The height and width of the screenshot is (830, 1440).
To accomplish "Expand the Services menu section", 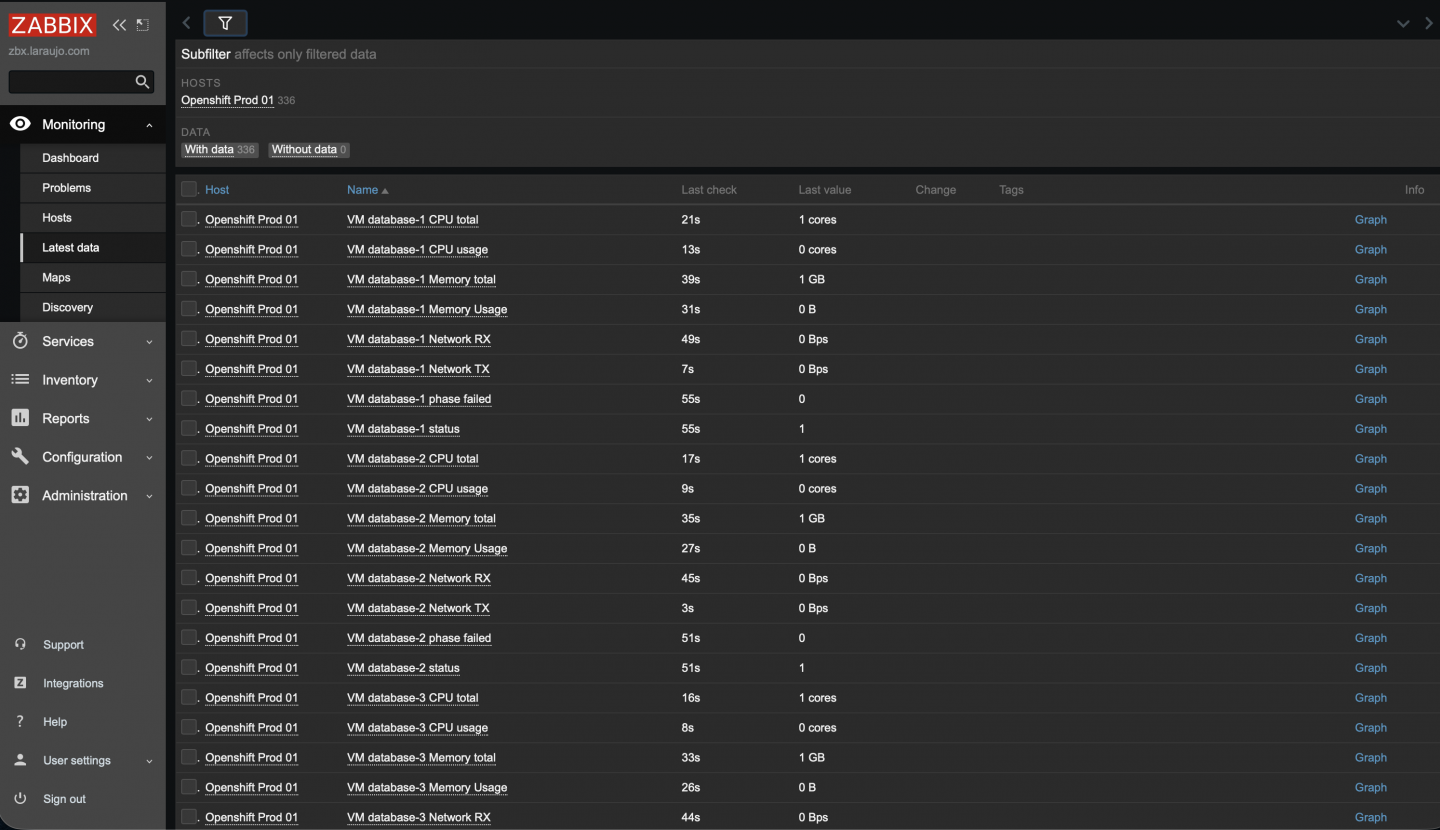I will pos(149,342).
